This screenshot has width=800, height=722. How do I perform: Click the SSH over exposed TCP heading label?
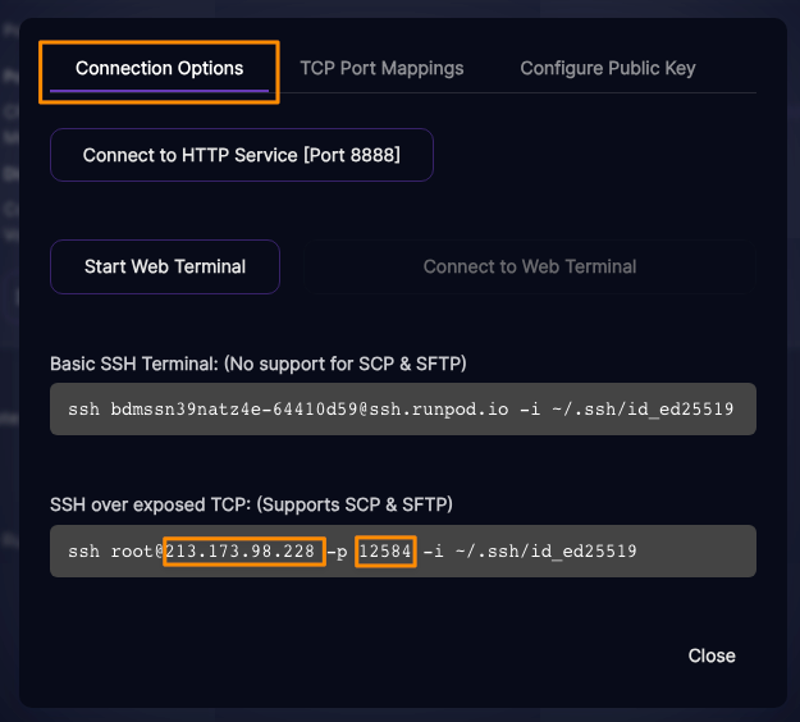click(x=251, y=505)
